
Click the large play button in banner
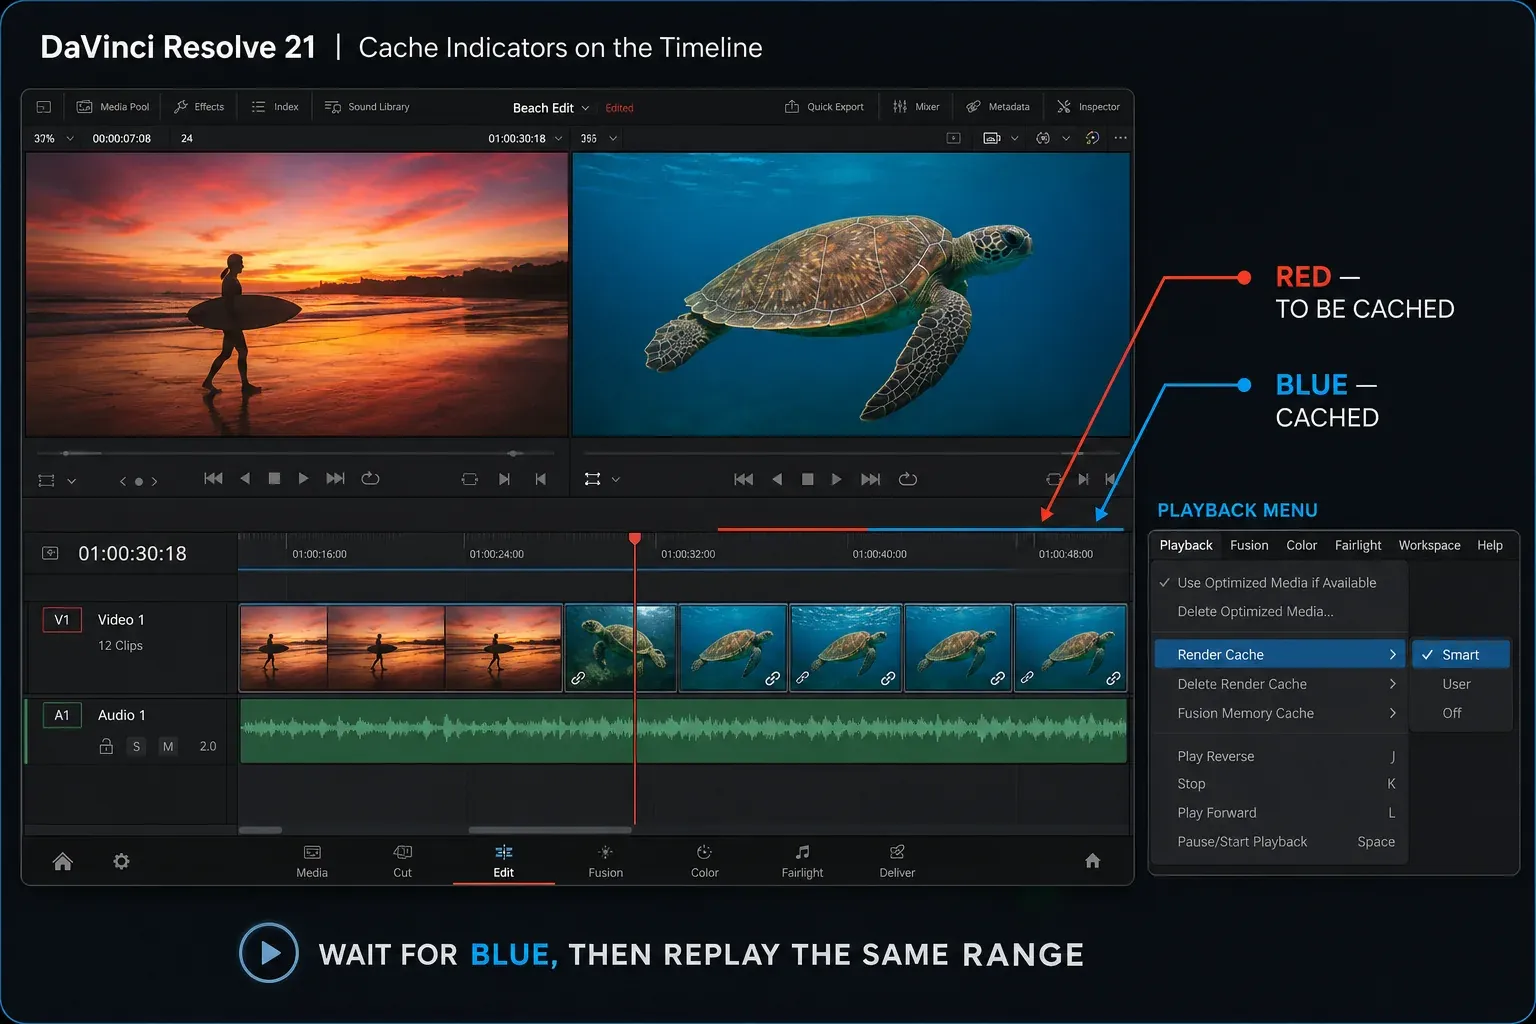pyautogui.click(x=269, y=953)
